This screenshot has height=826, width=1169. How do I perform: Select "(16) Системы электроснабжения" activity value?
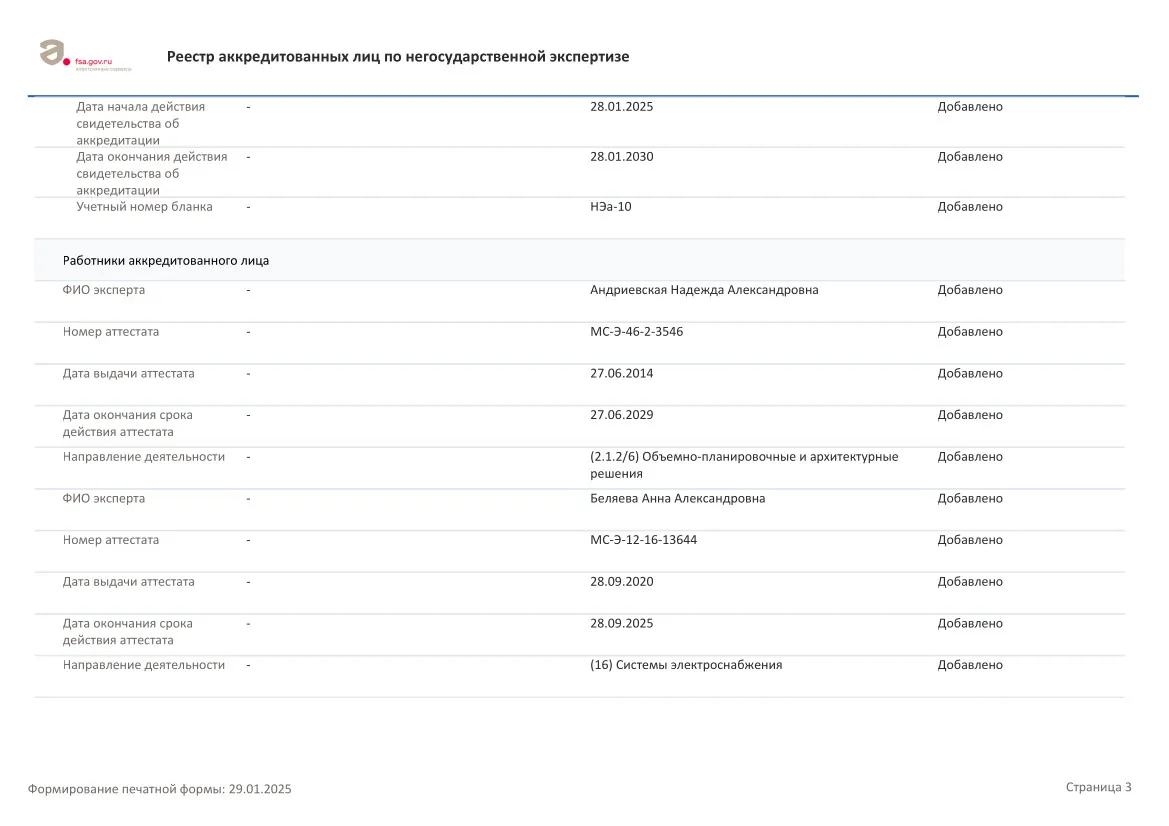tap(686, 665)
